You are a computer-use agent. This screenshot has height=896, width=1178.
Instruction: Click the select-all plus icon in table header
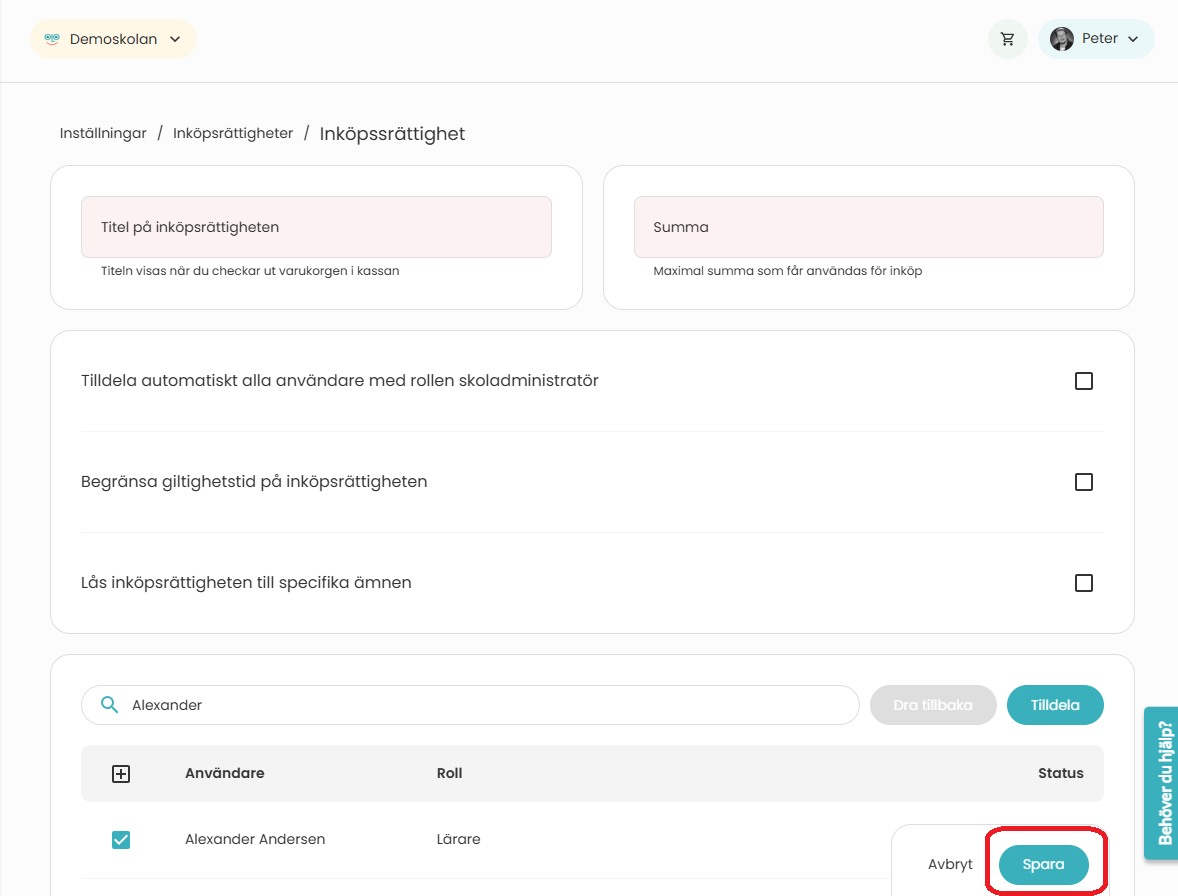121,774
